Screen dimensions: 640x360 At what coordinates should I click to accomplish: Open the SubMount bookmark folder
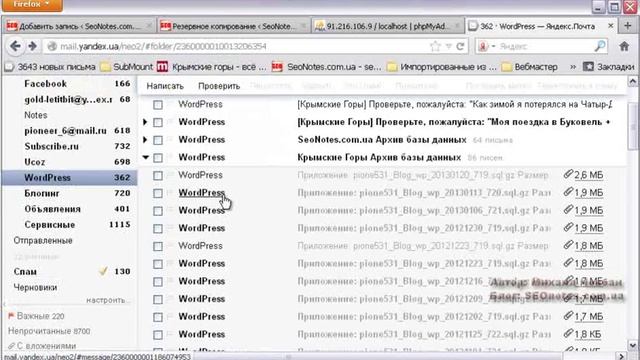coord(127,67)
